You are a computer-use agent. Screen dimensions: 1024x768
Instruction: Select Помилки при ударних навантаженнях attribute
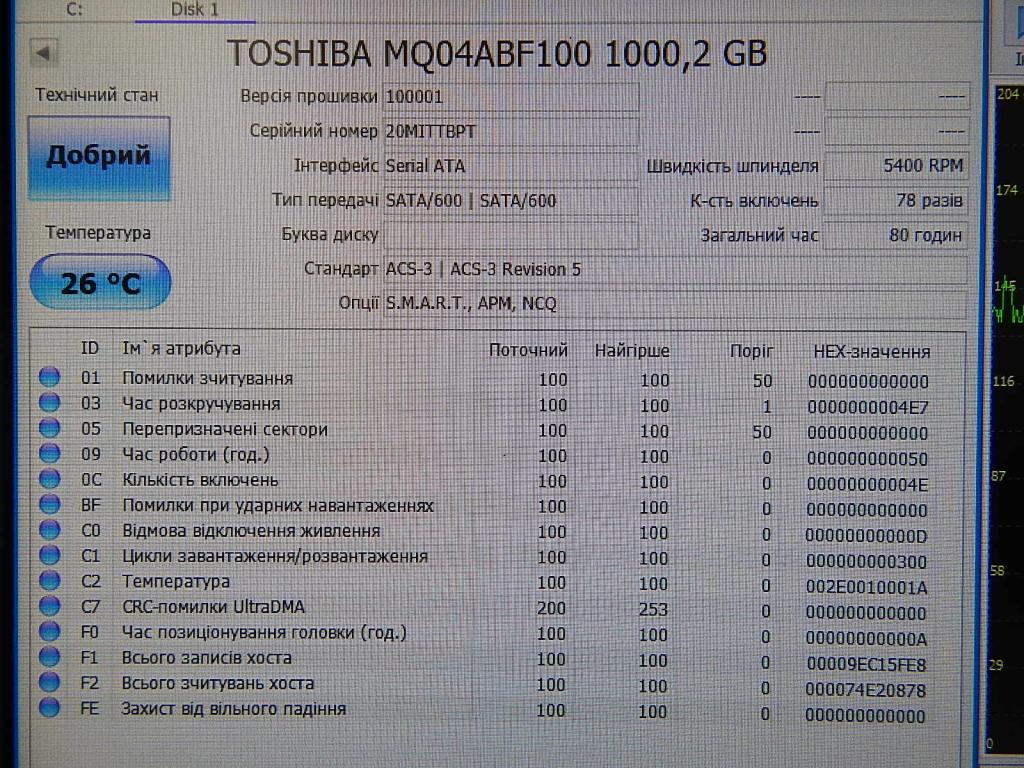coord(278,505)
